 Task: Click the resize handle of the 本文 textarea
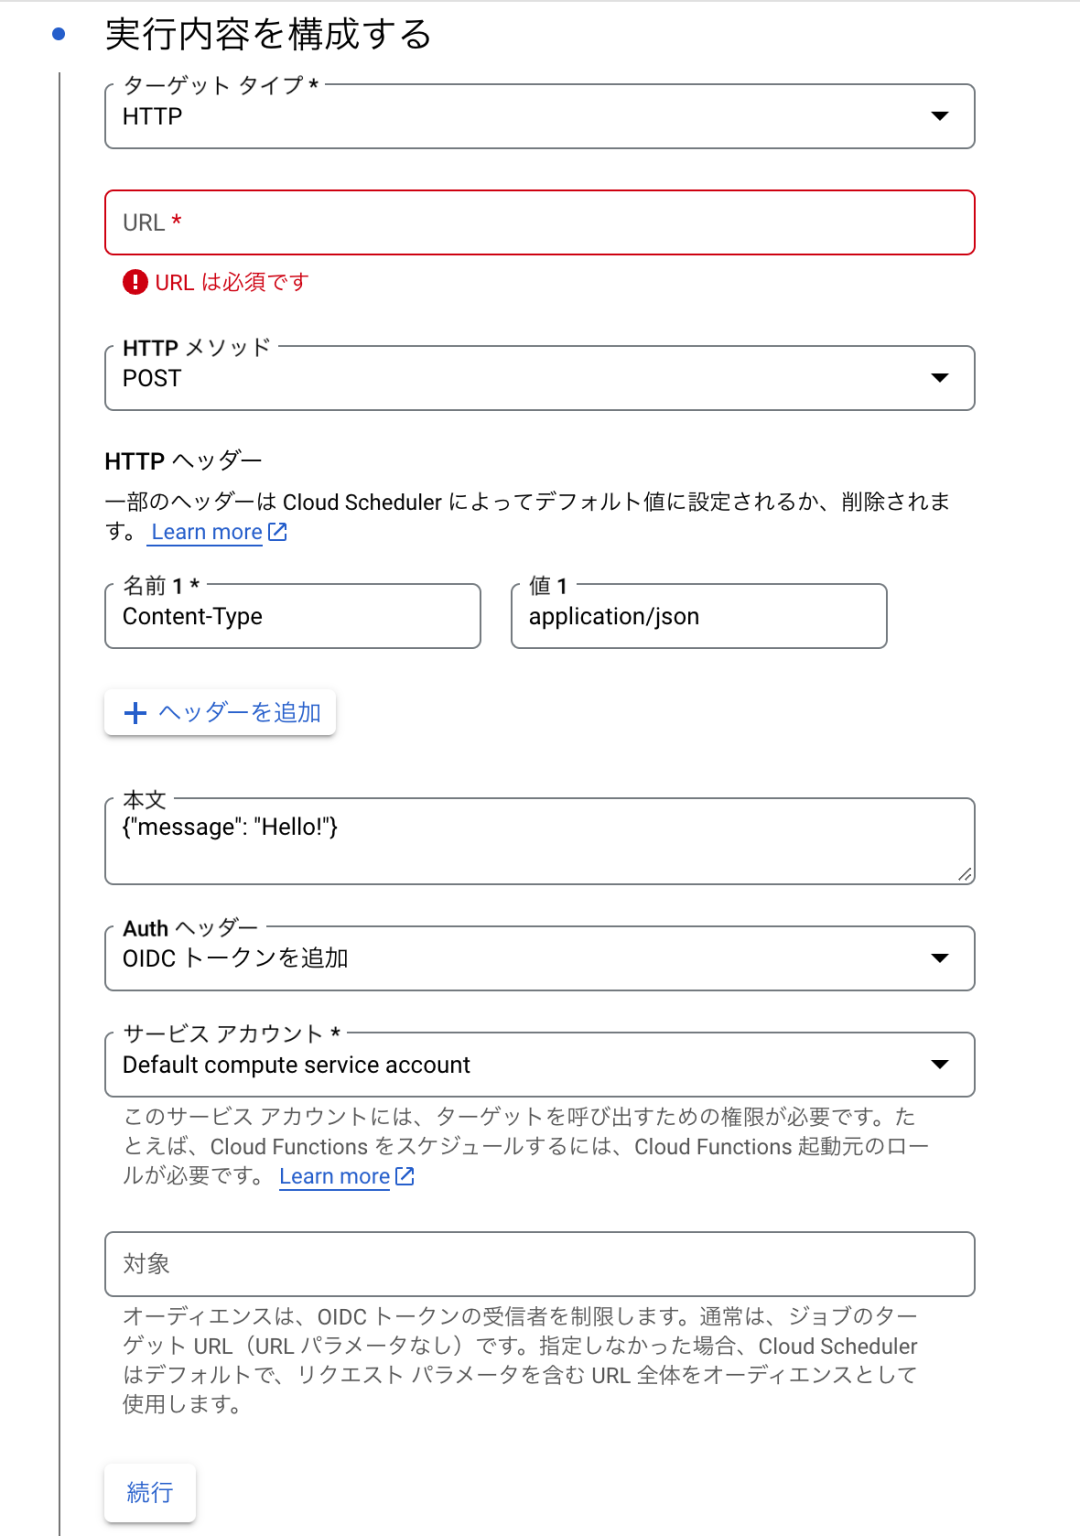(x=966, y=876)
